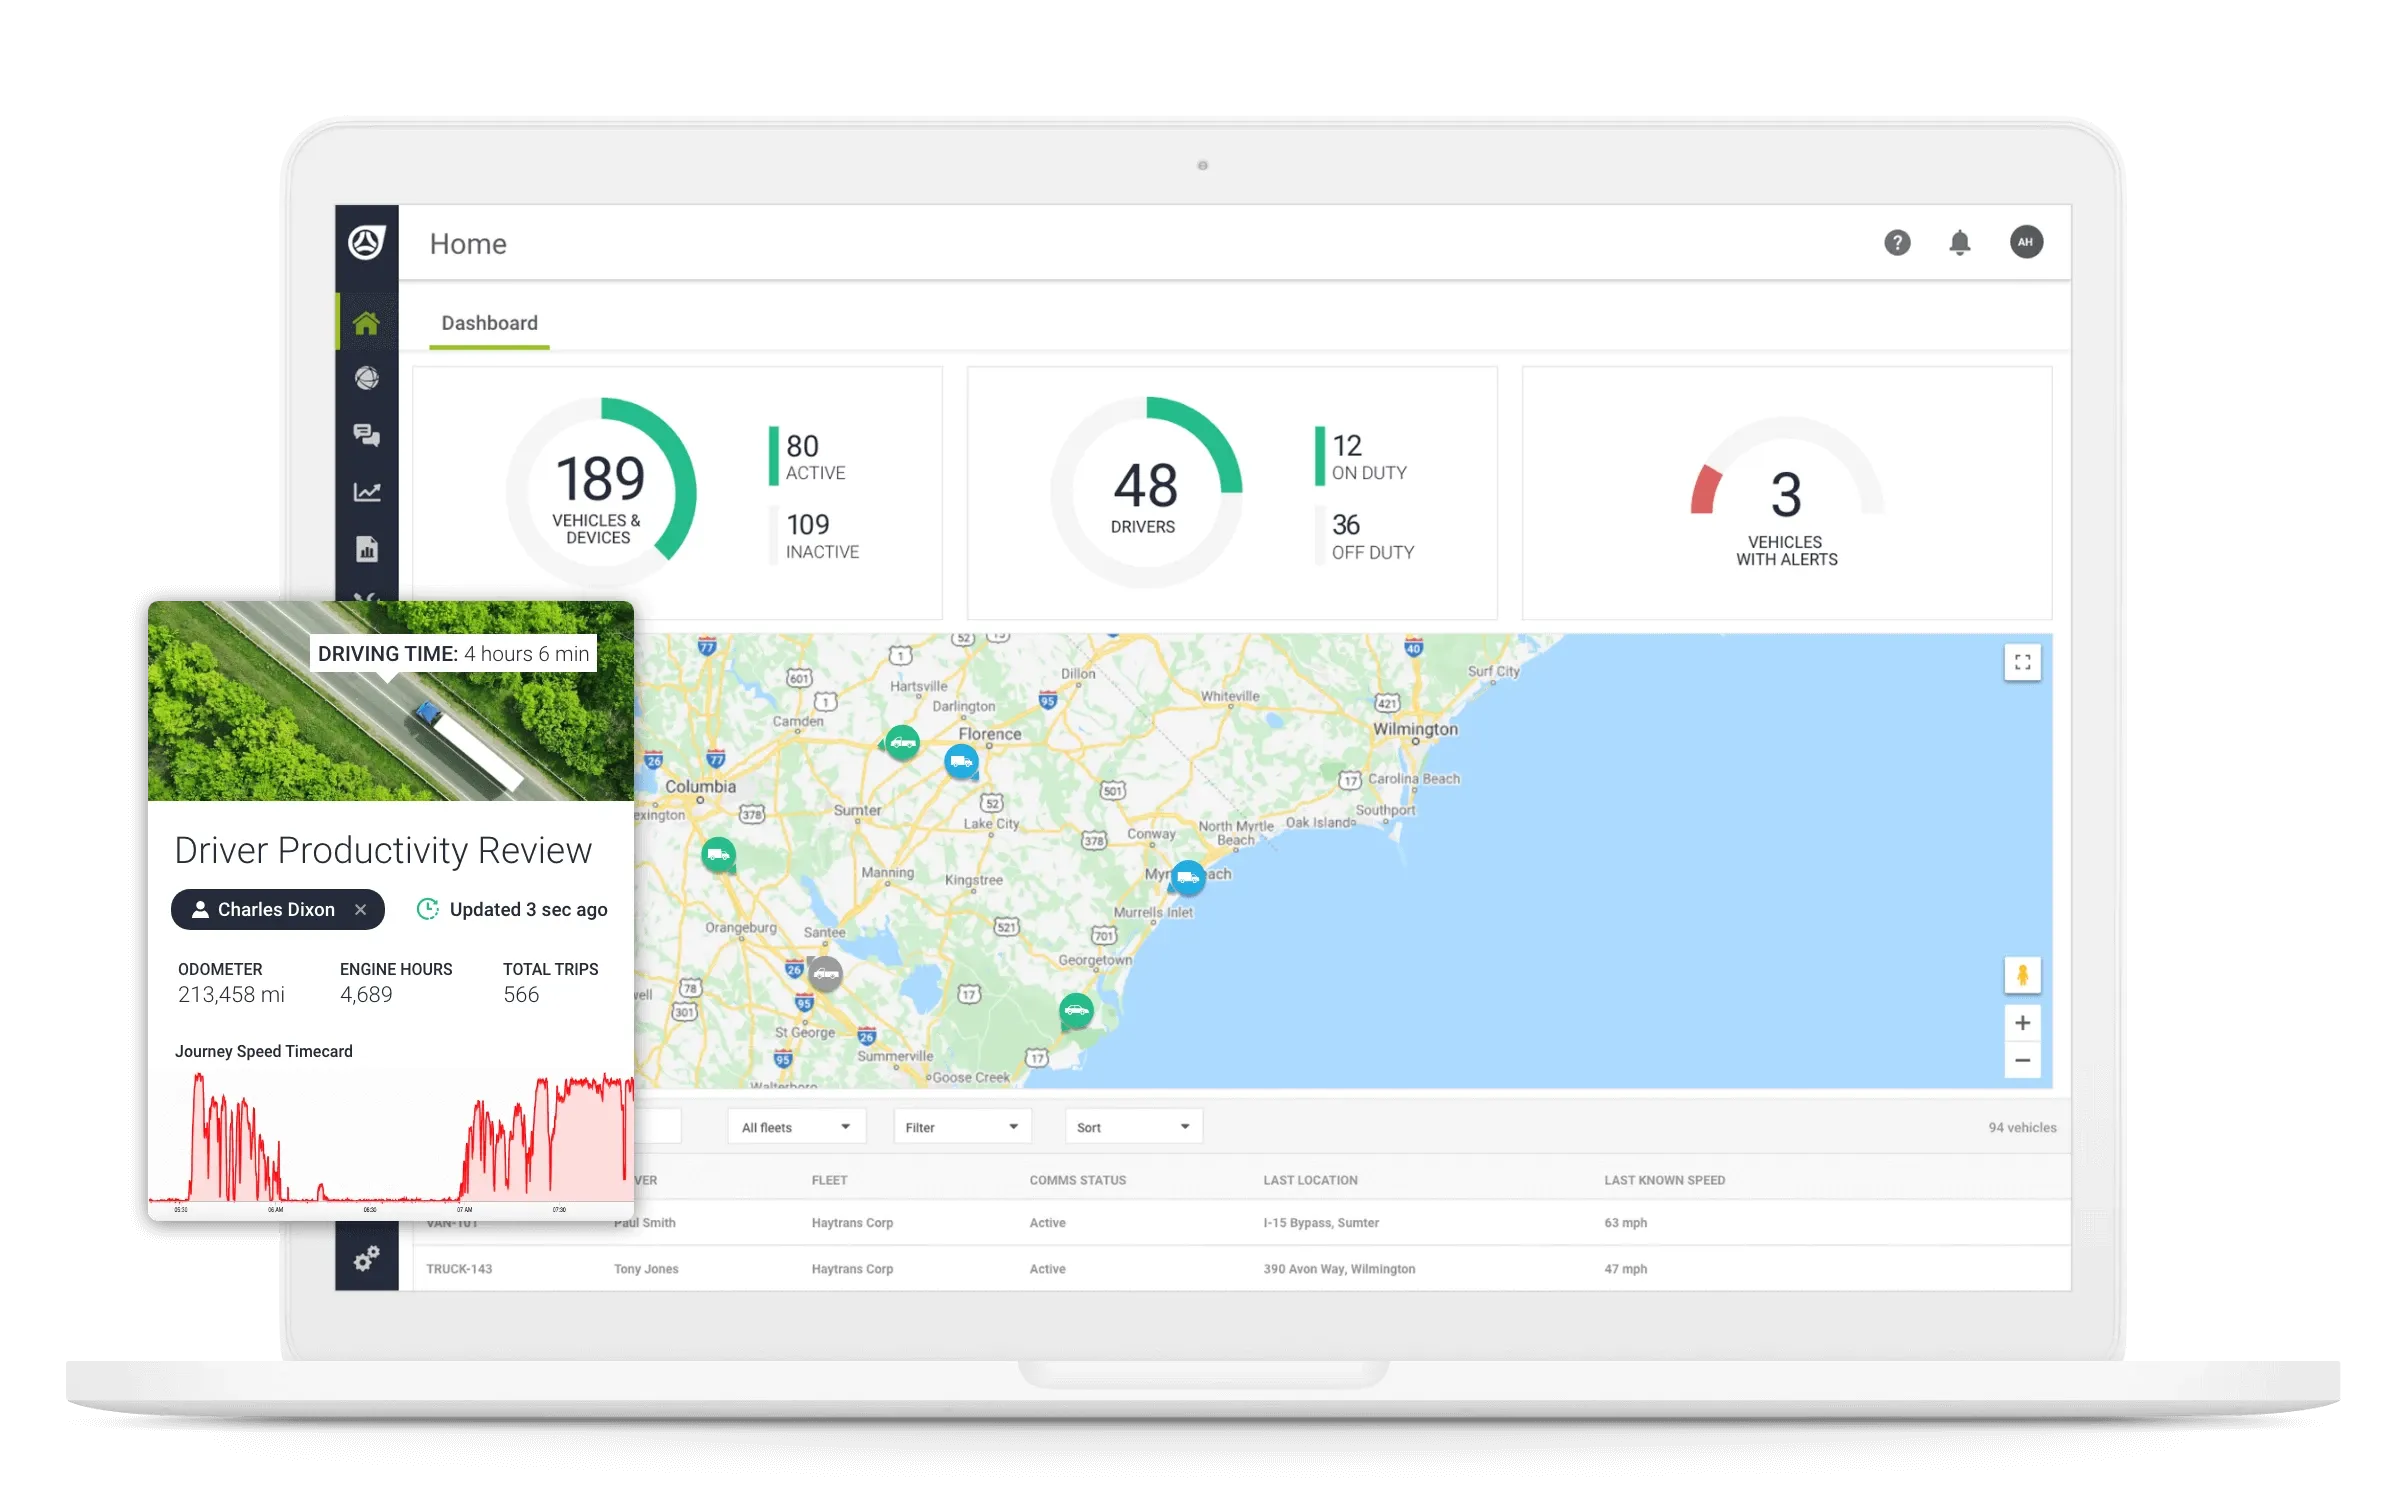Zoom in on the map with plus control
2408x1508 pixels.
tap(2023, 1022)
